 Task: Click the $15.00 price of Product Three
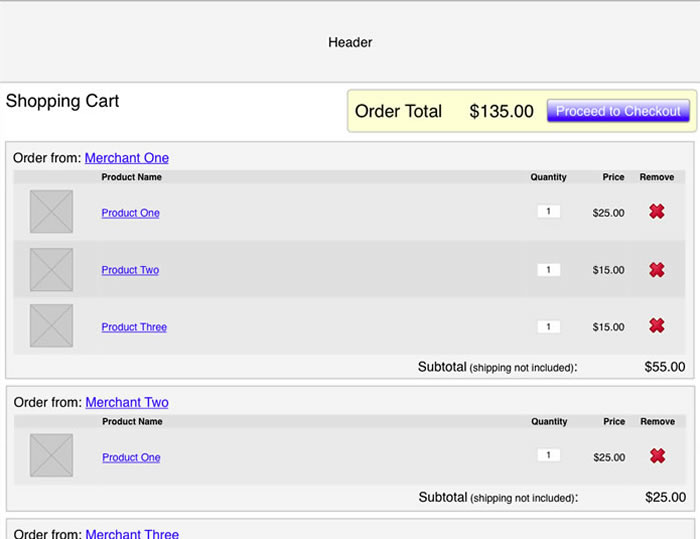pyautogui.click(x=608, y=327)
